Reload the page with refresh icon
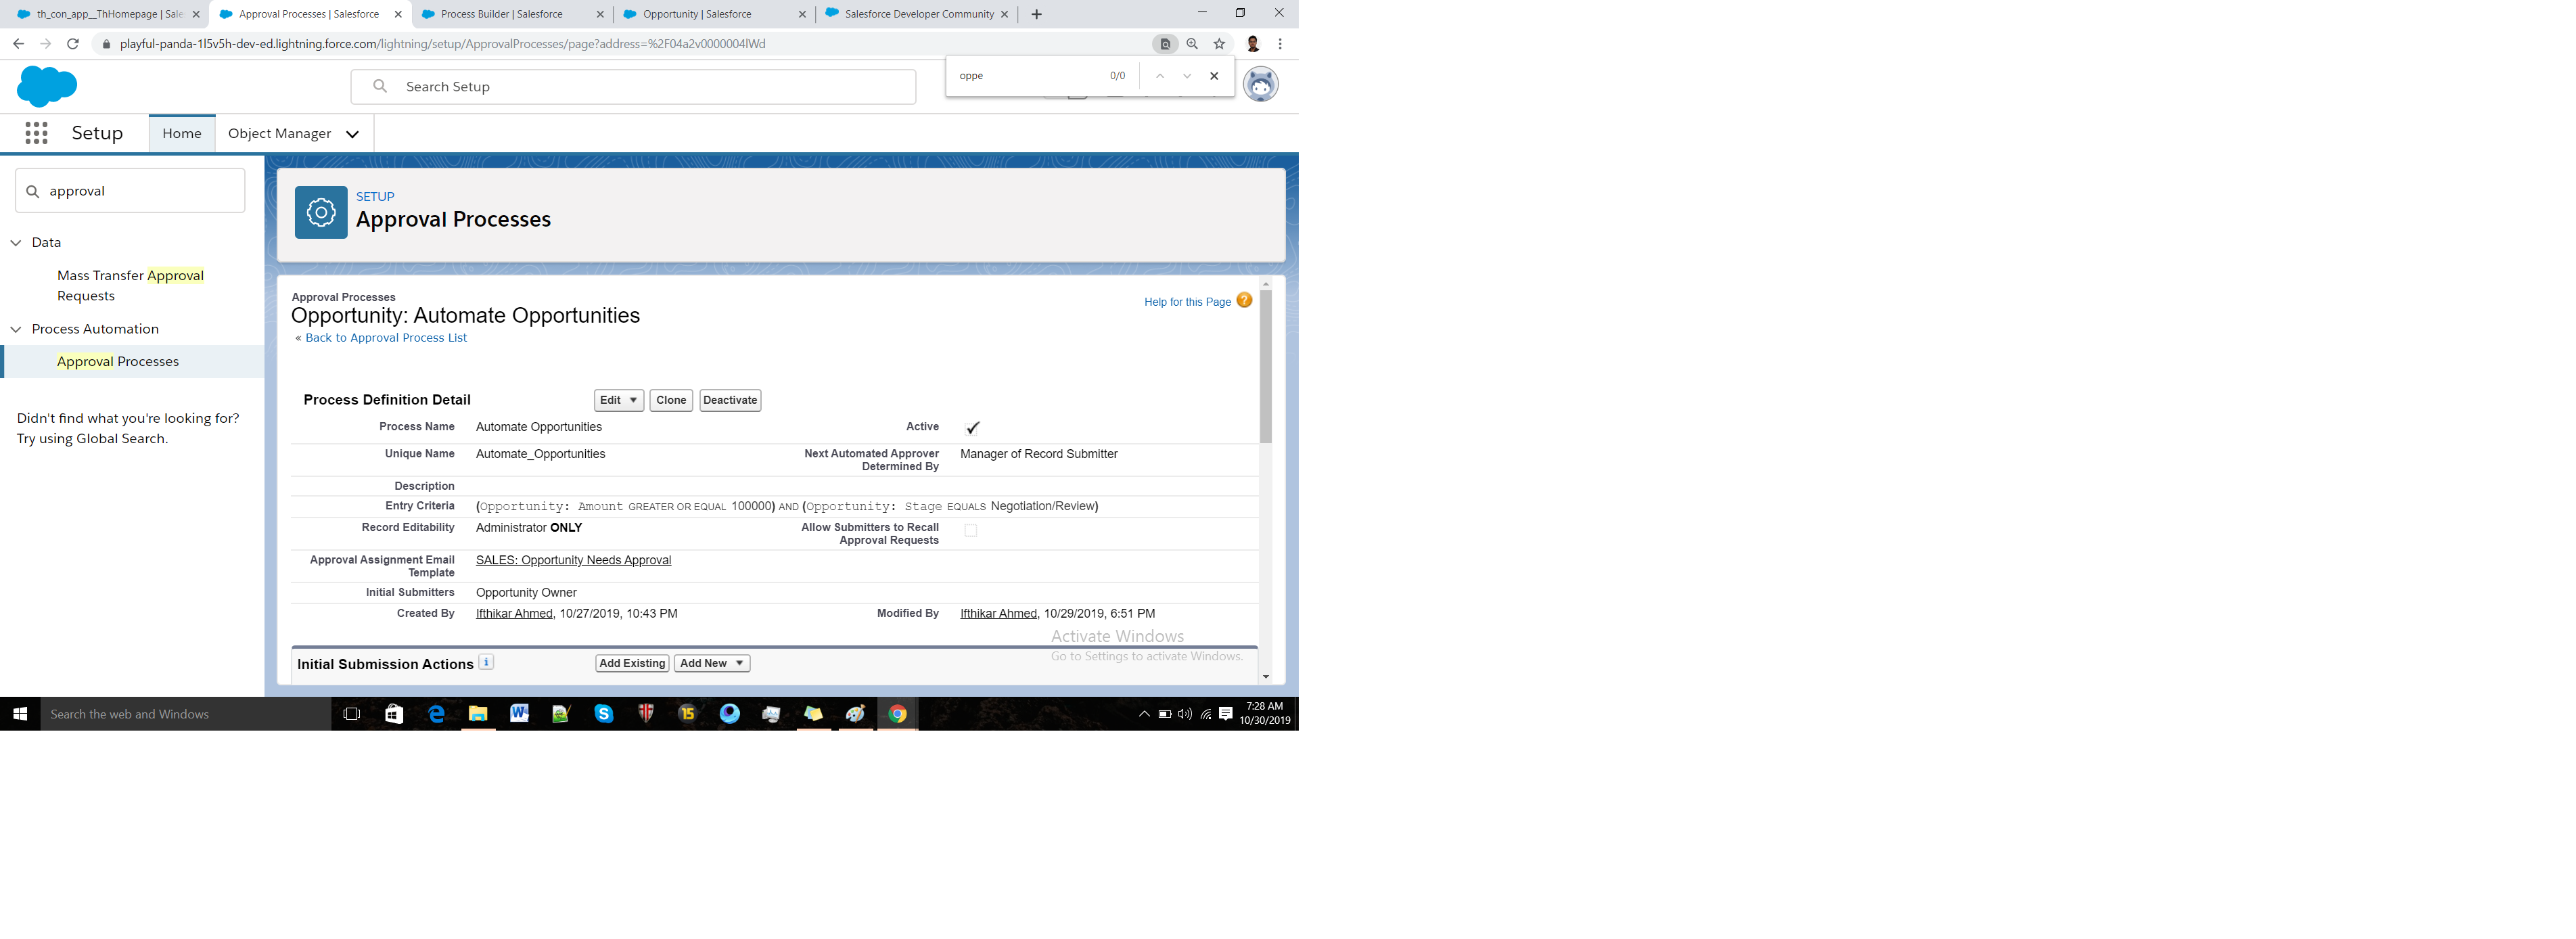The image size is (2576, 939). click(x=72, y=44)
